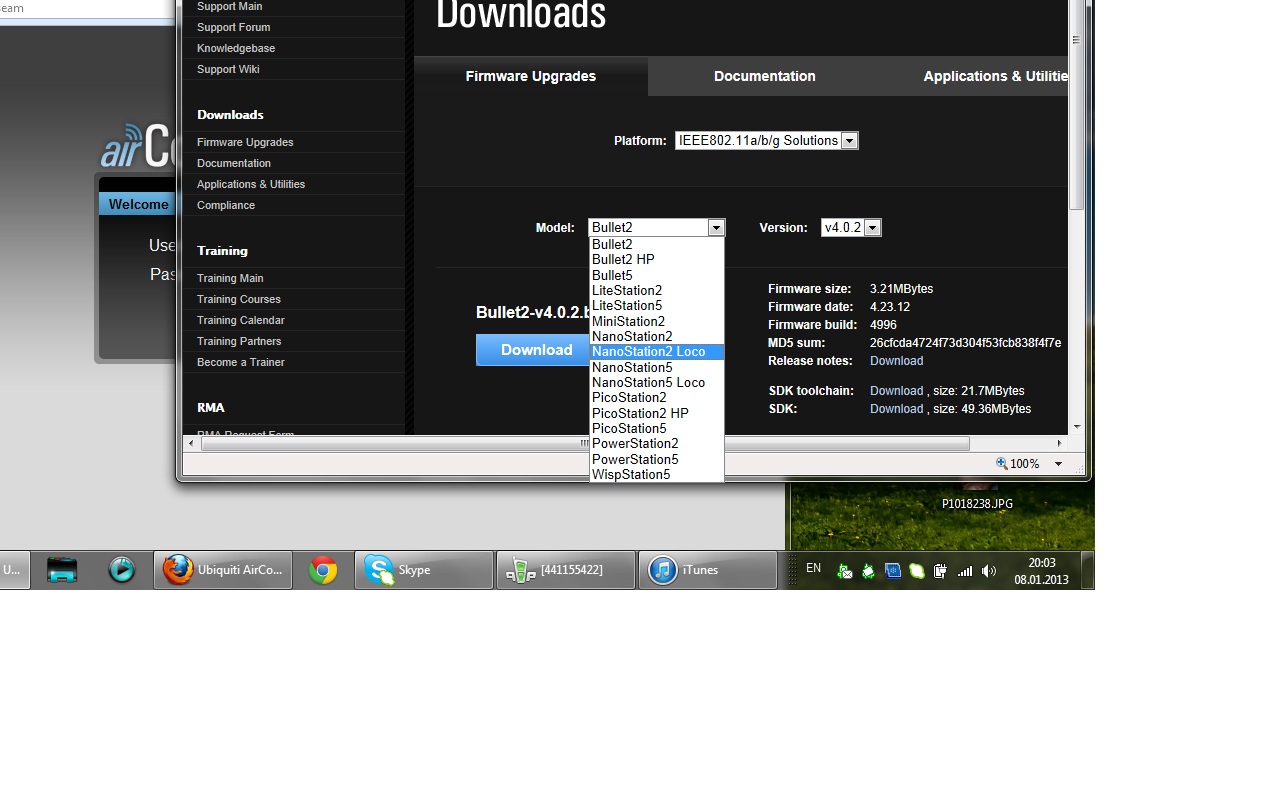Open Documentation in the sidebar Downloads section
The width and height of the screenshot is (1280, 800).
234,163
